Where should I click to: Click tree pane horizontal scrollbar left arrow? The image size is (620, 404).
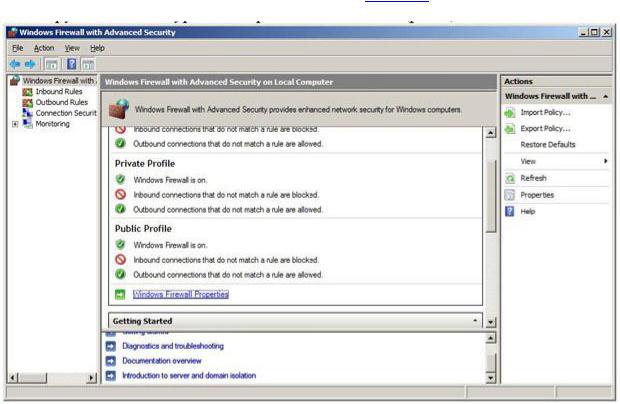point(13,378)
